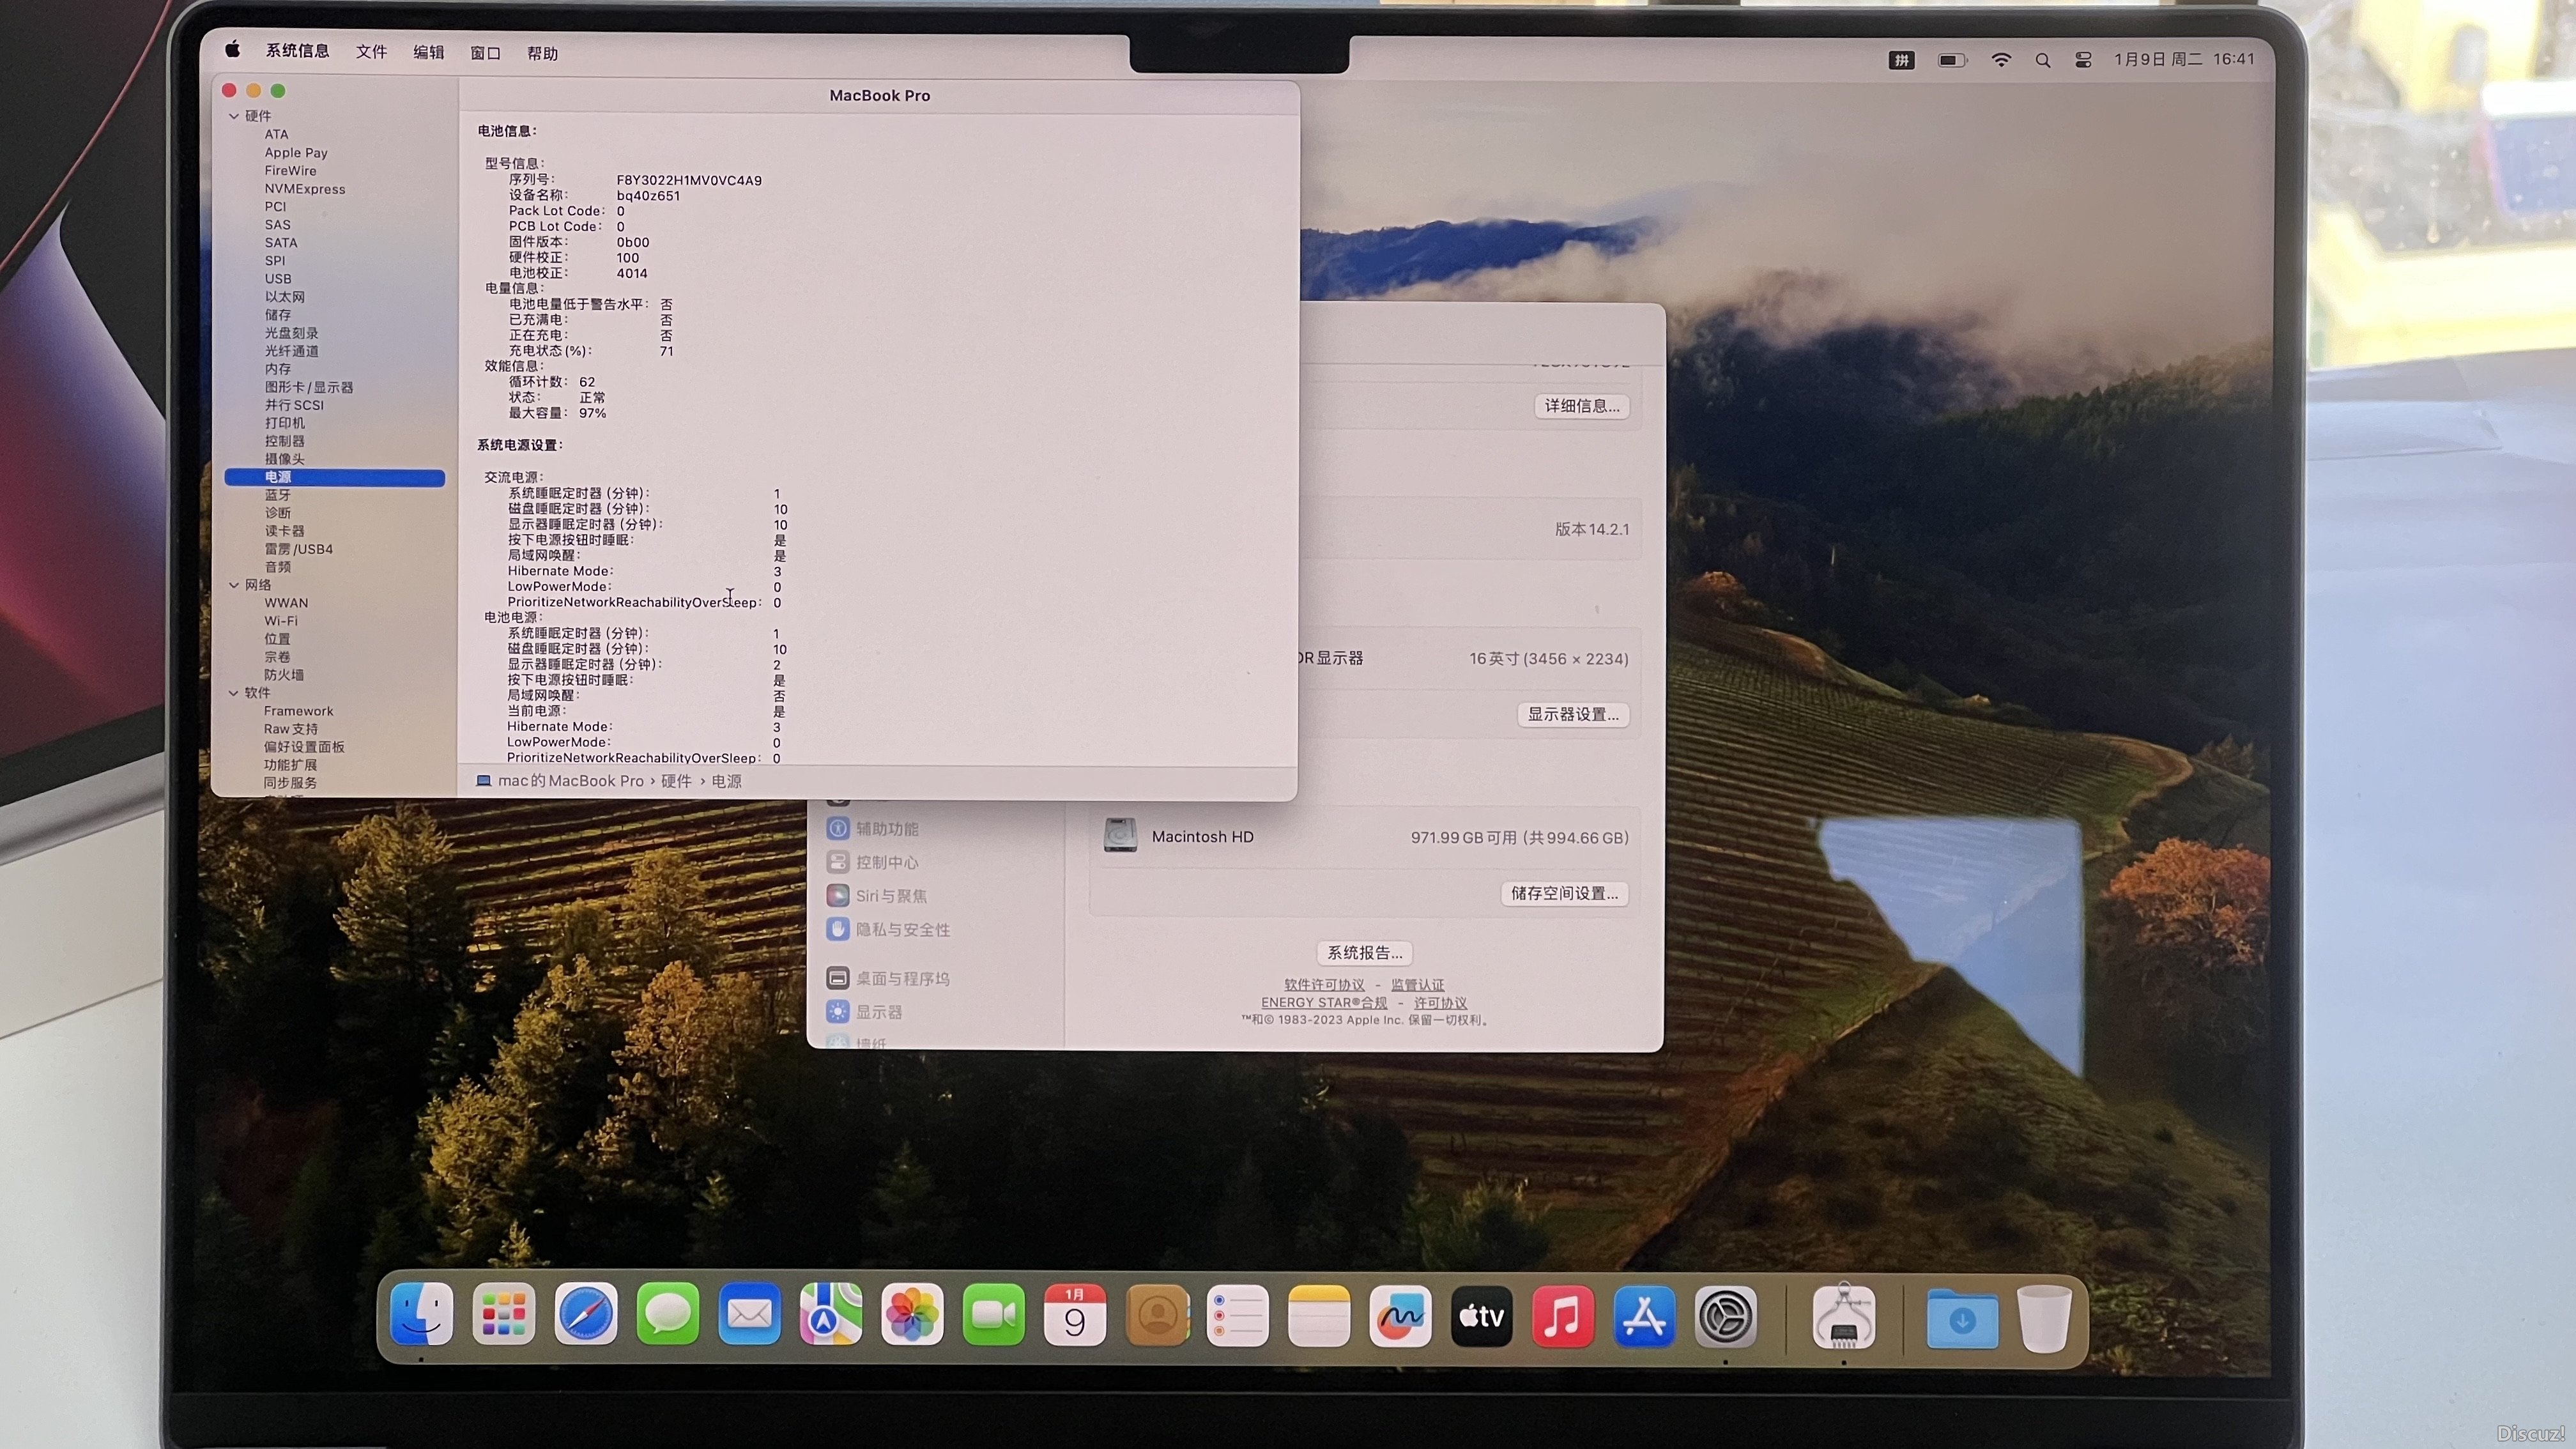Viewport: 2576px width, 1449px height.
Task: Open Freeform app in the Dock
Action: [1400, 1316]
